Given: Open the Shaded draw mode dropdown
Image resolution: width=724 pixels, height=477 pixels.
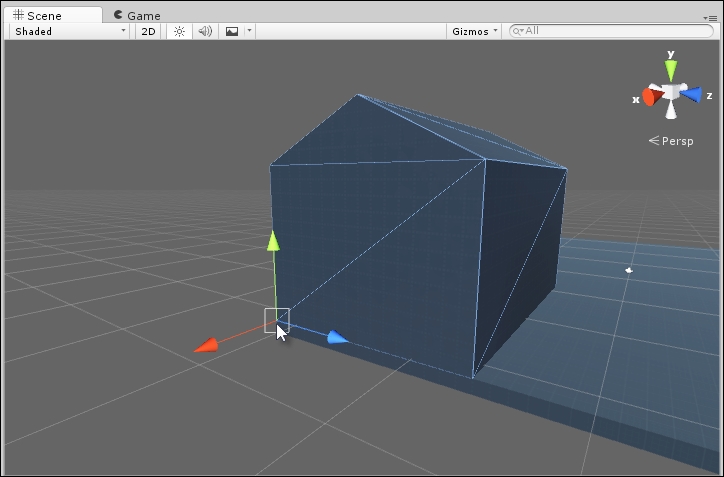Looking at the screenshot, I should coord(69,31).
